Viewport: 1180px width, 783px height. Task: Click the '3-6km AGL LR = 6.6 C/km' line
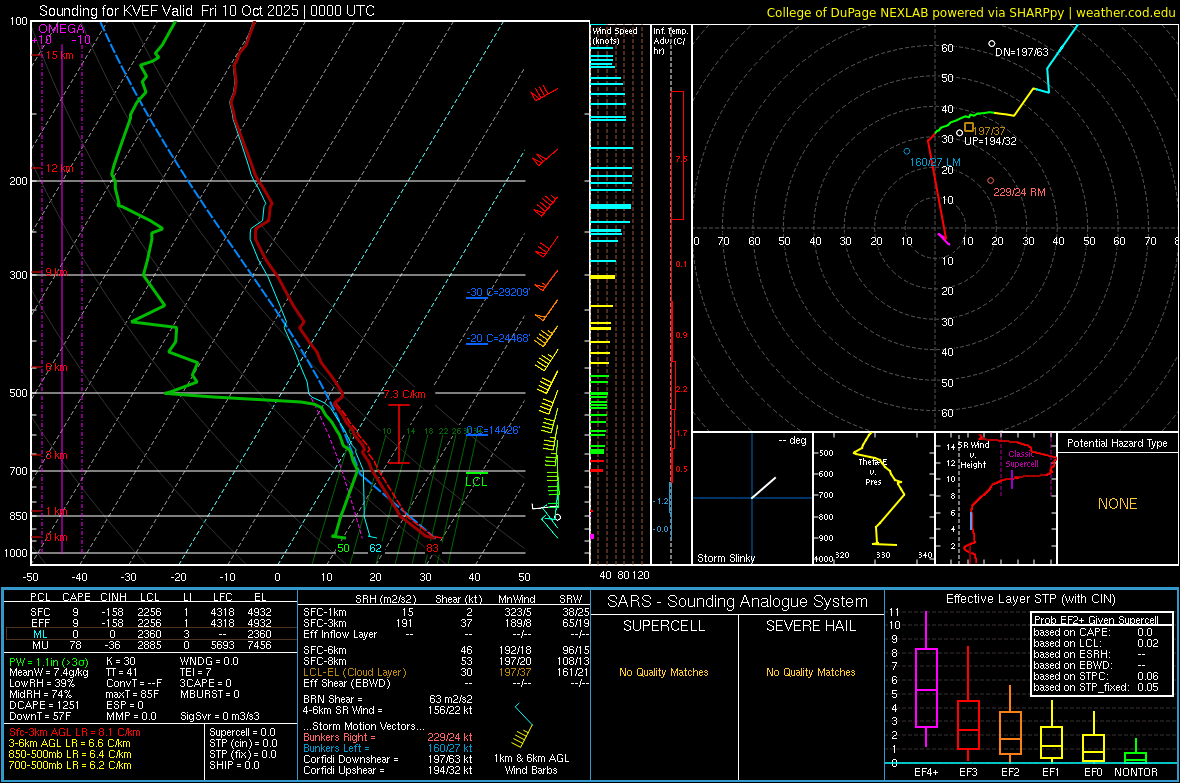69,743
